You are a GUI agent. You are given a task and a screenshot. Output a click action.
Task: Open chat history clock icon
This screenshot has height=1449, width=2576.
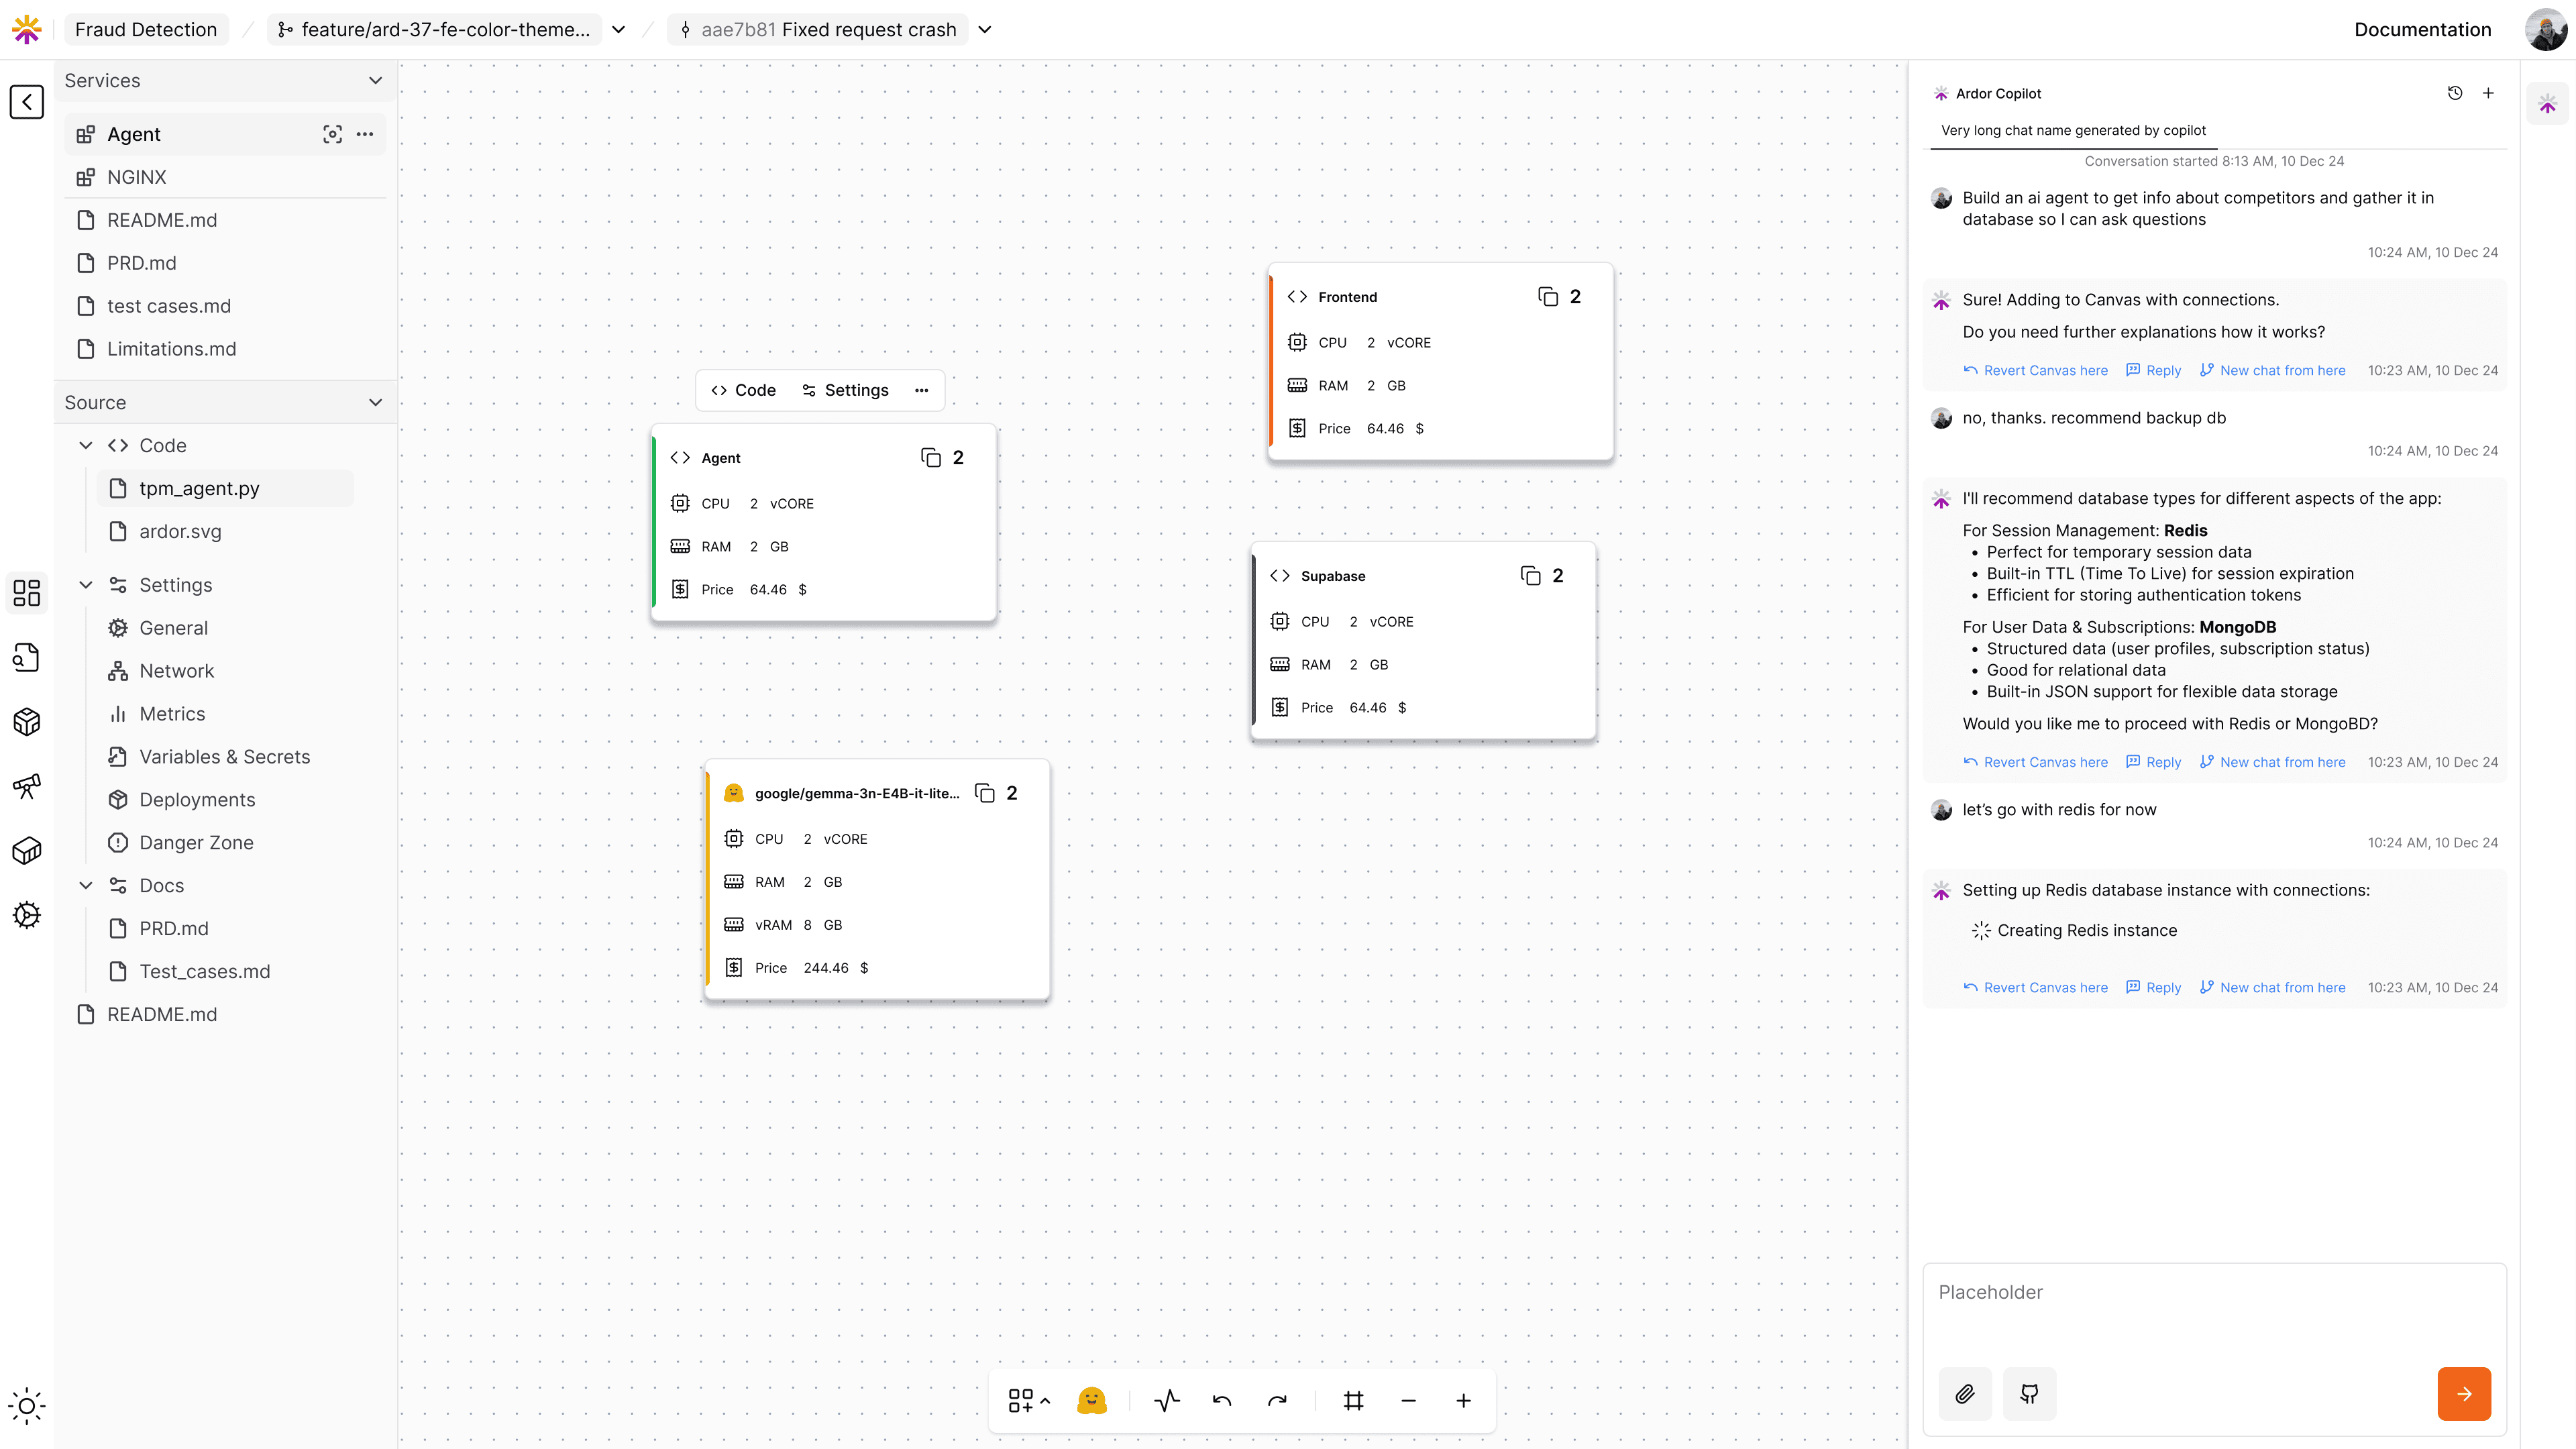(2455, 93)
